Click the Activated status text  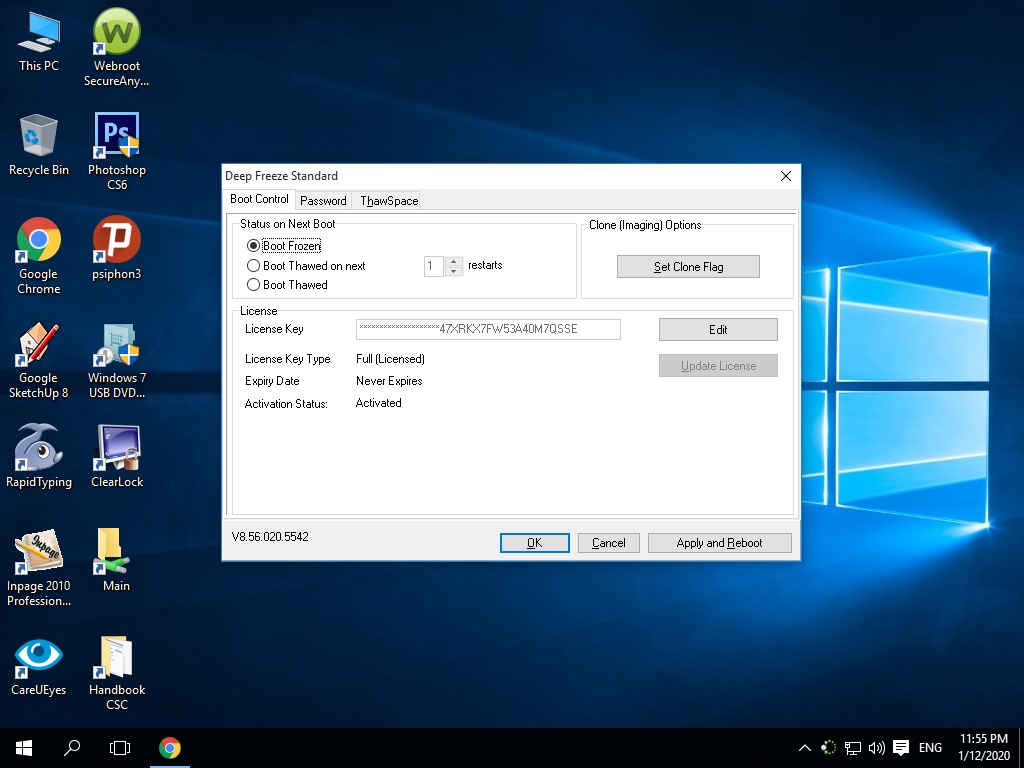379,403
